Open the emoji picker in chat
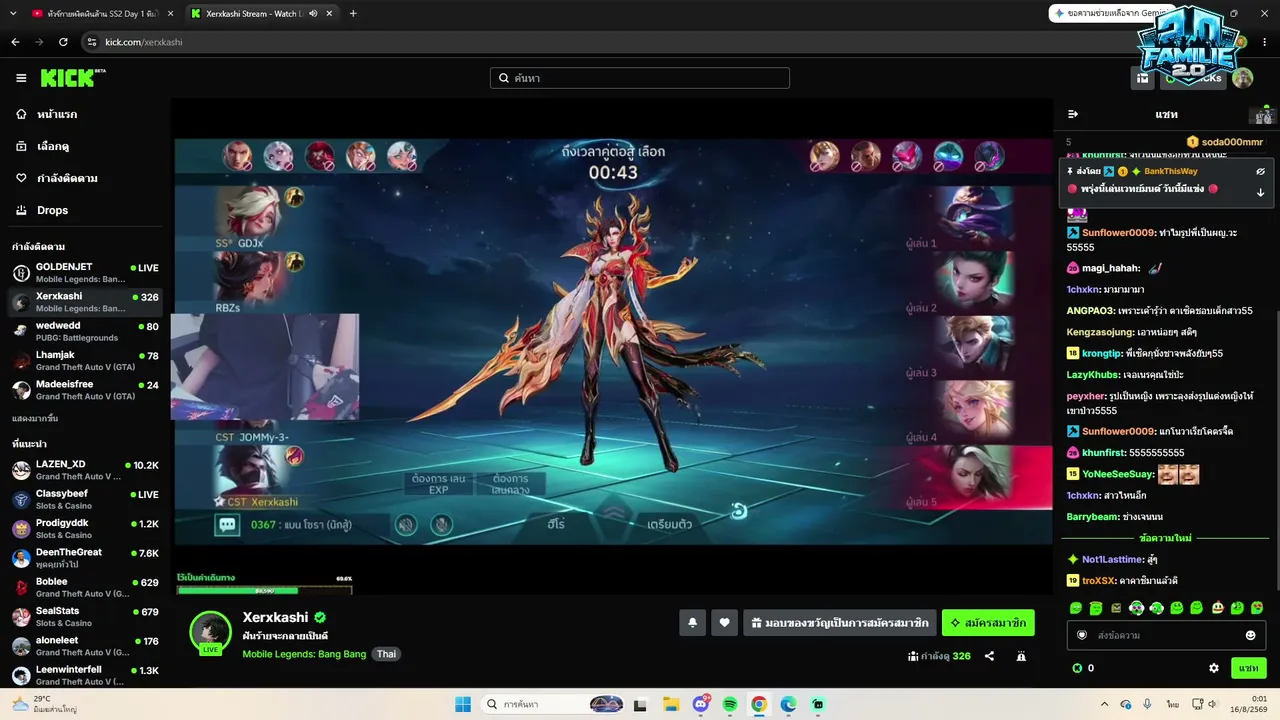 coord(1250,635)
